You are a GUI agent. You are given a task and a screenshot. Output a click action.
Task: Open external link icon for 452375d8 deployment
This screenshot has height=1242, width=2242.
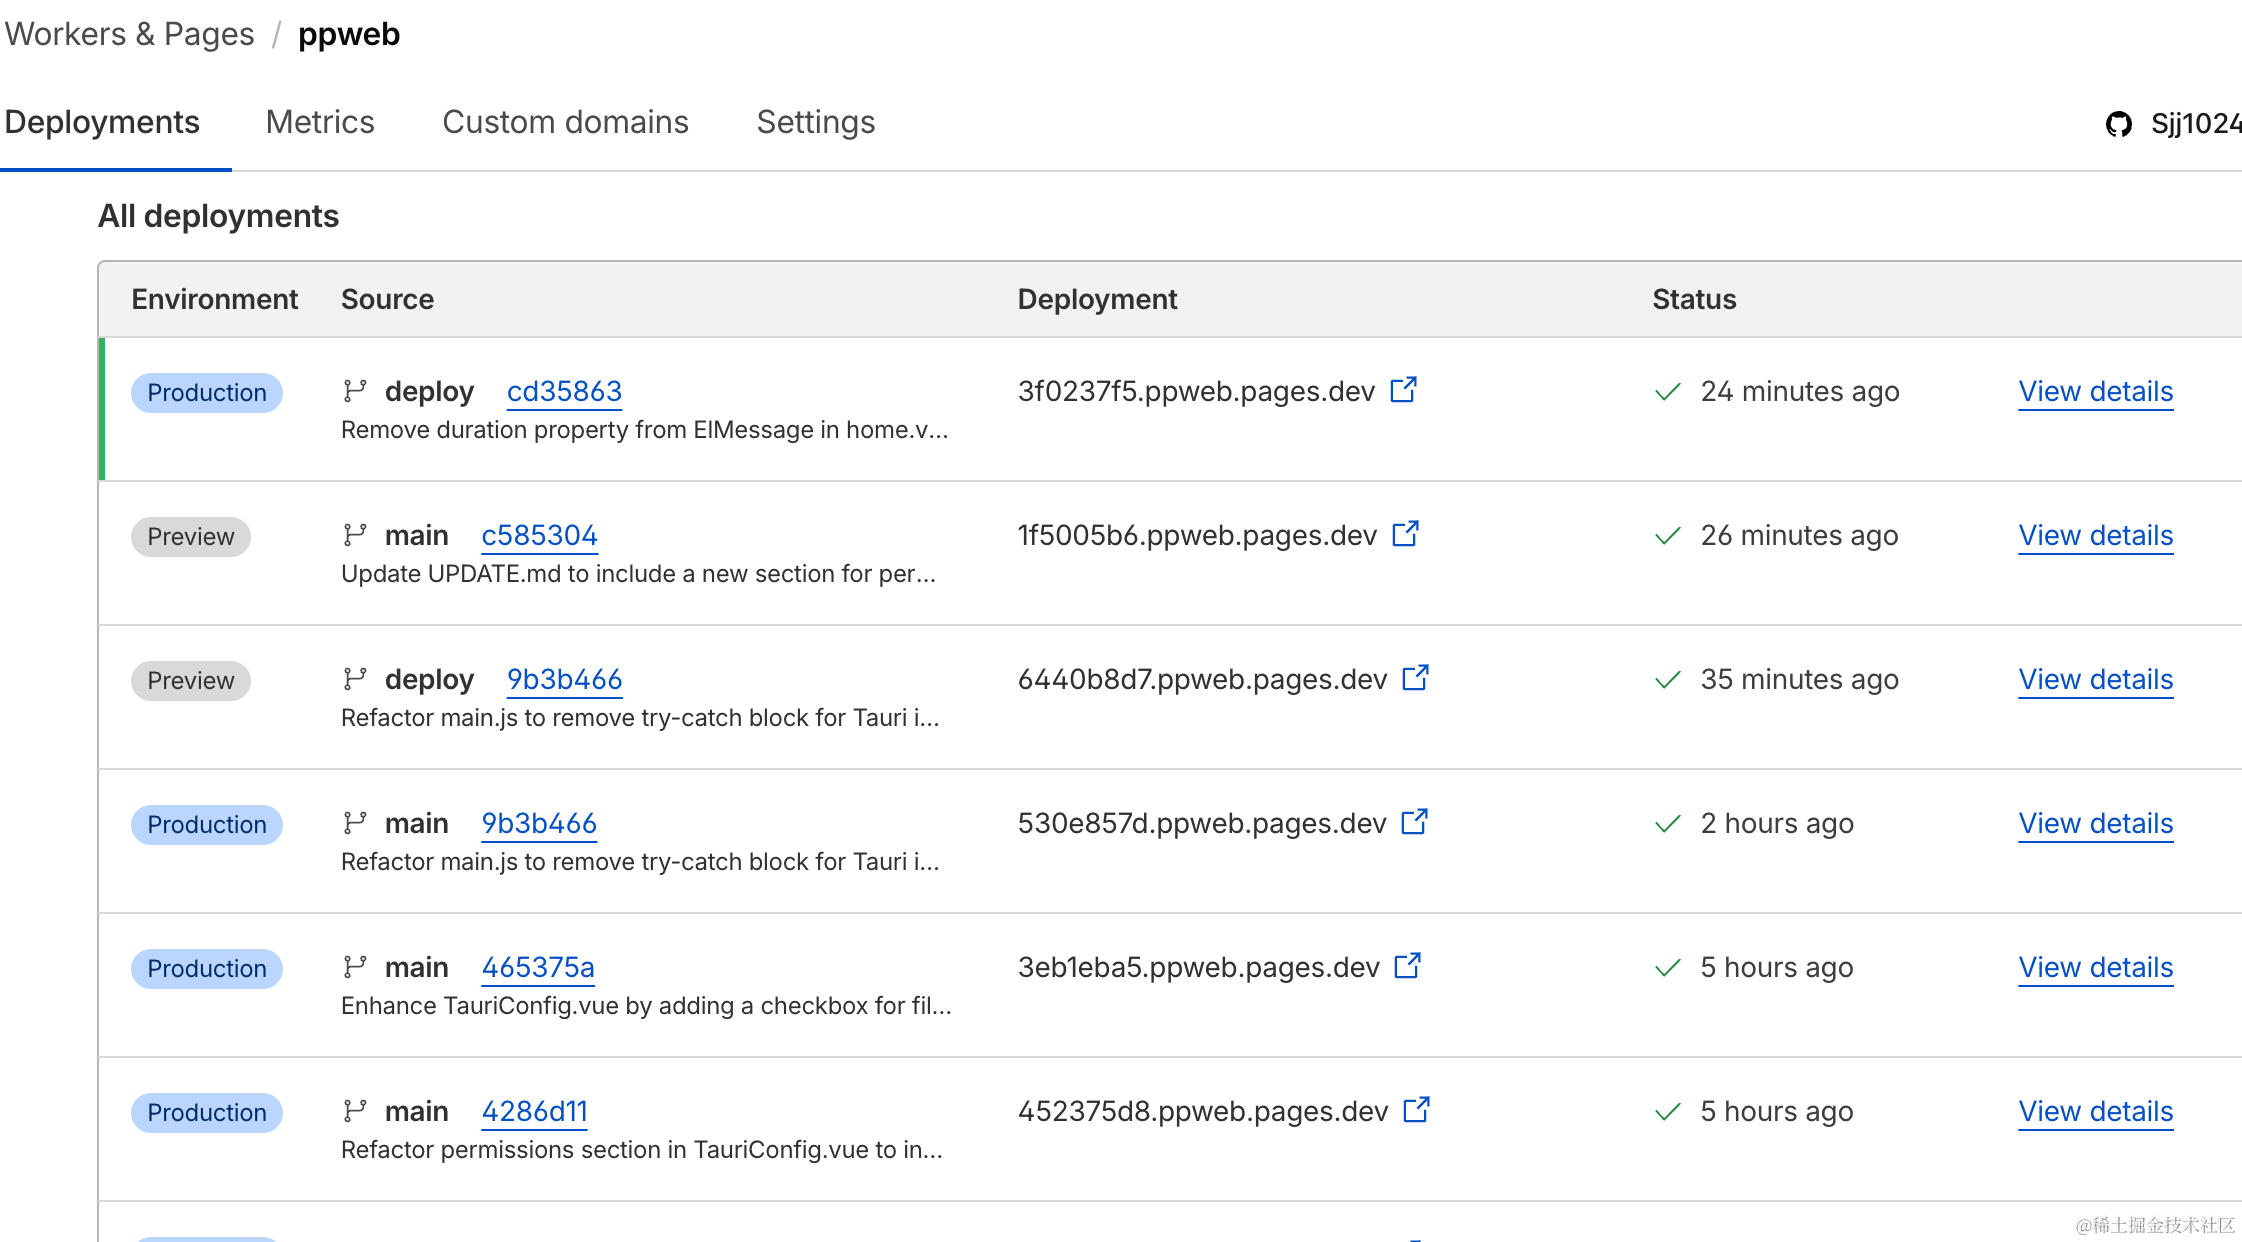click(1416, 1110)
